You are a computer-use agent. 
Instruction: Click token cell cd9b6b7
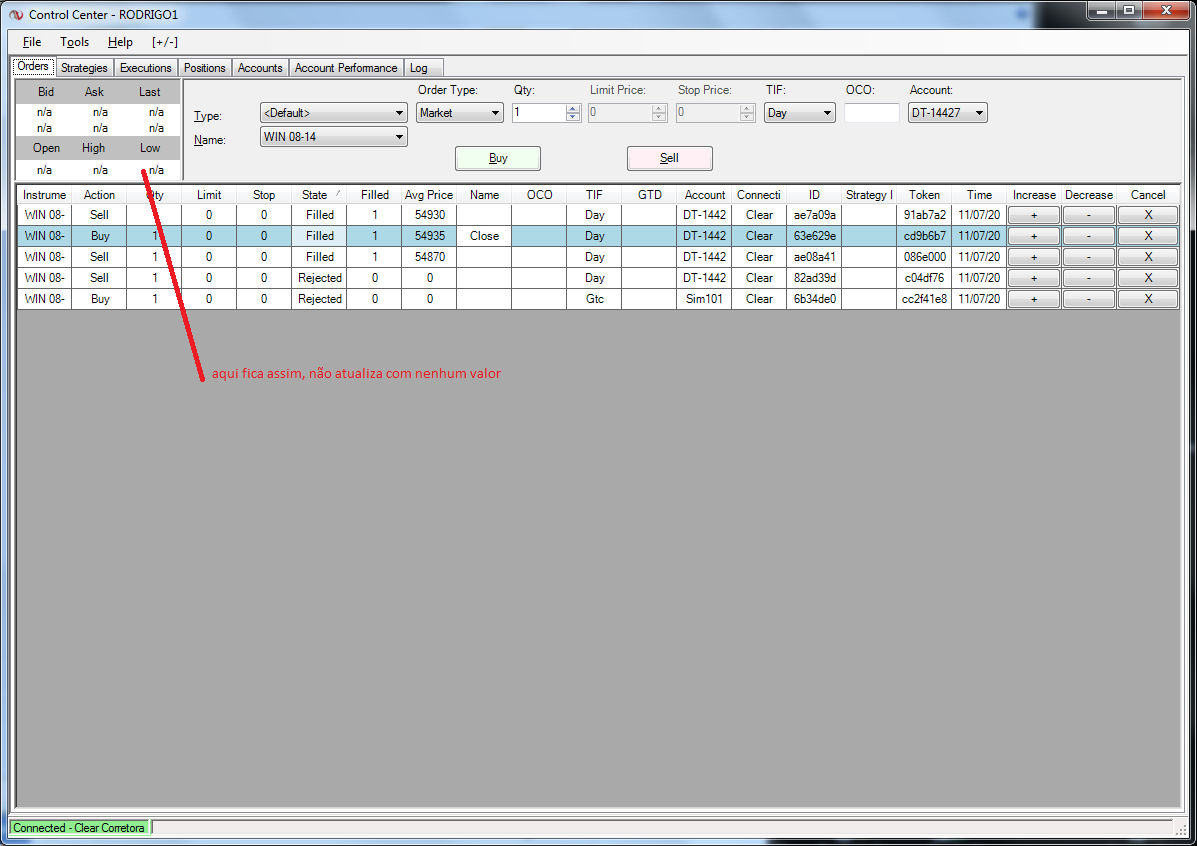click(x=924, y=236)
